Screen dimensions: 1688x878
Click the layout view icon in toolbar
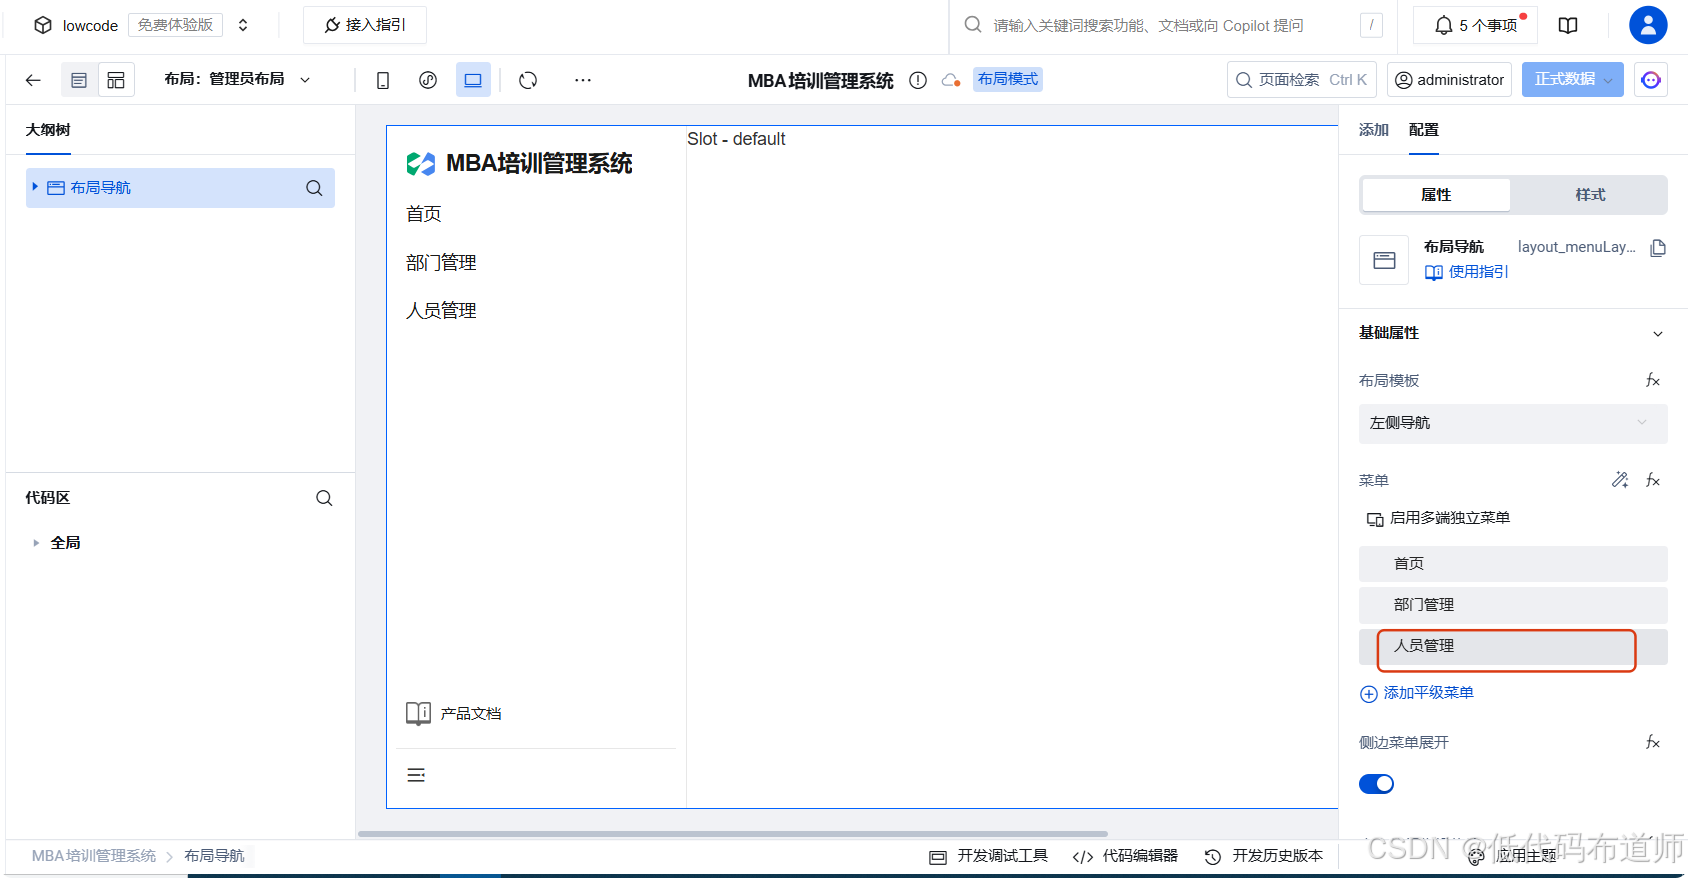[116, 80]
